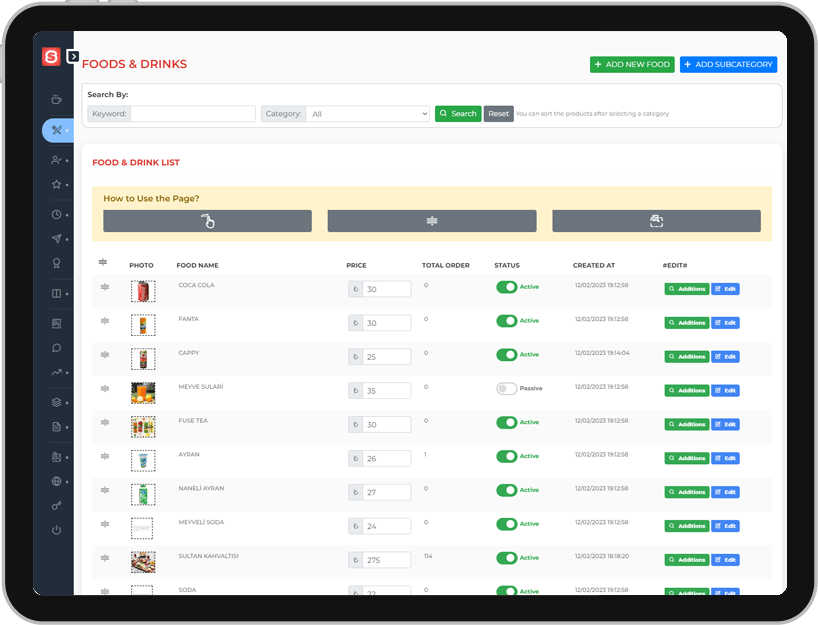Open the layers stack sidebar icon

pos(57,402)
